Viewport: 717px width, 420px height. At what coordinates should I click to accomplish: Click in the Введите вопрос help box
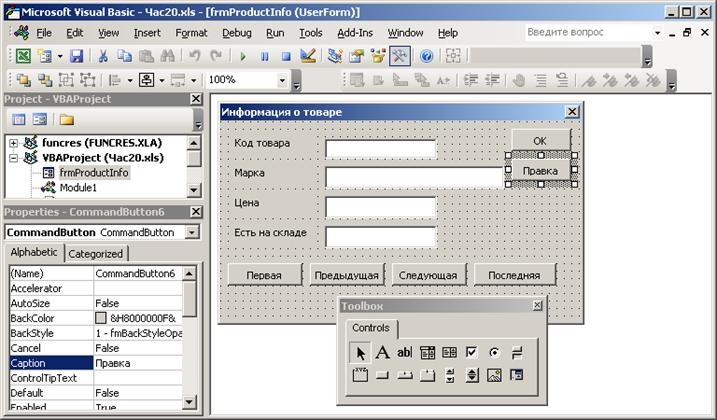coord(589,32)
